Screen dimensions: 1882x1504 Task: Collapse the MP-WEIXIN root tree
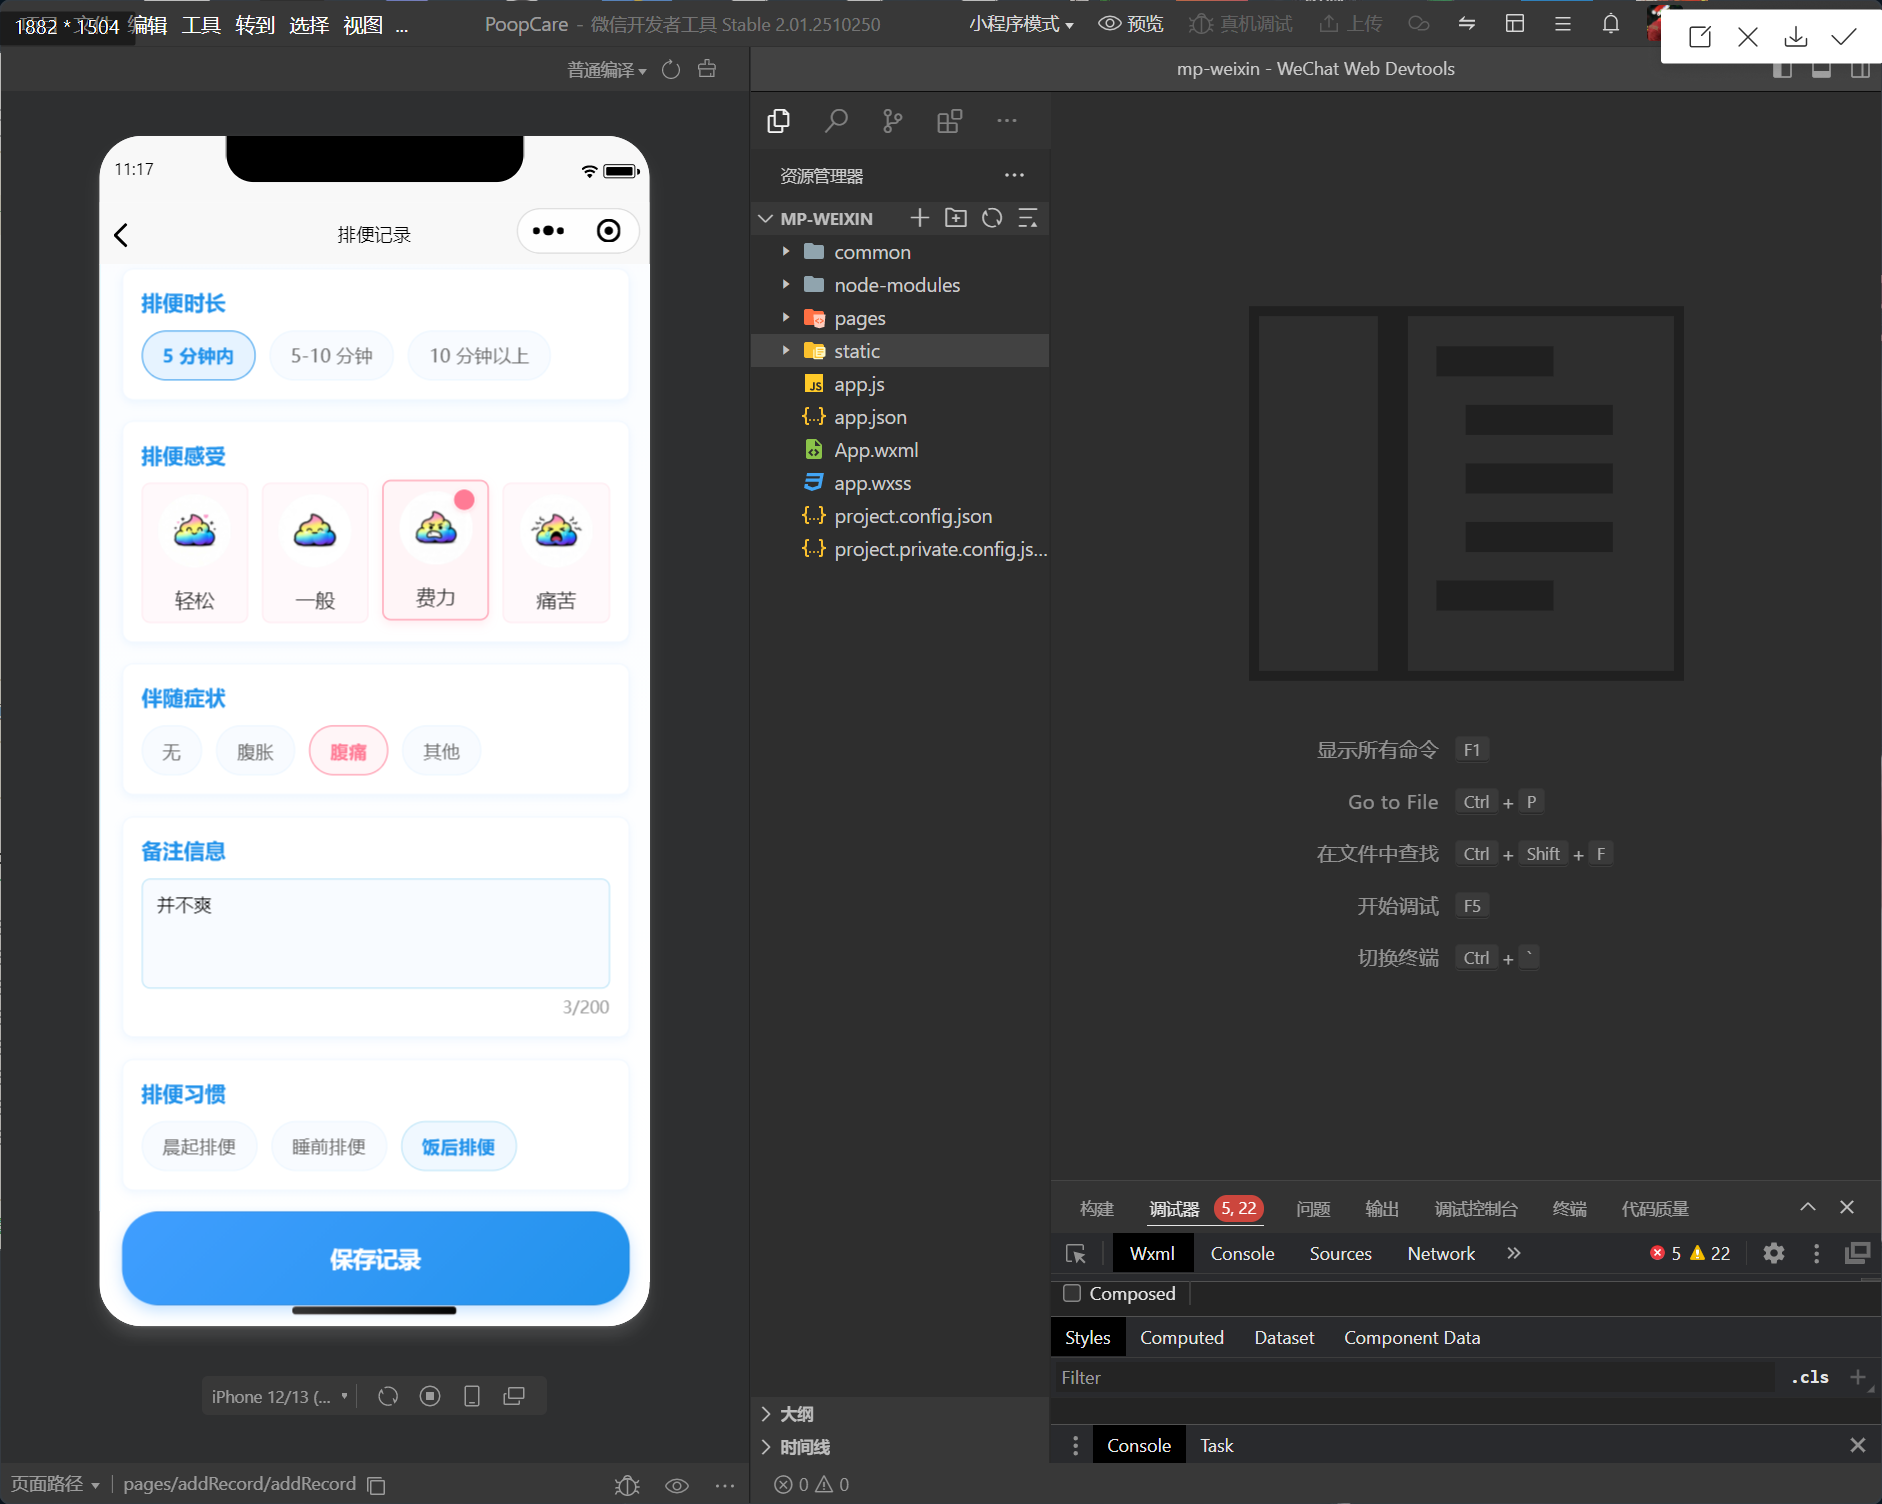[765, 218]
